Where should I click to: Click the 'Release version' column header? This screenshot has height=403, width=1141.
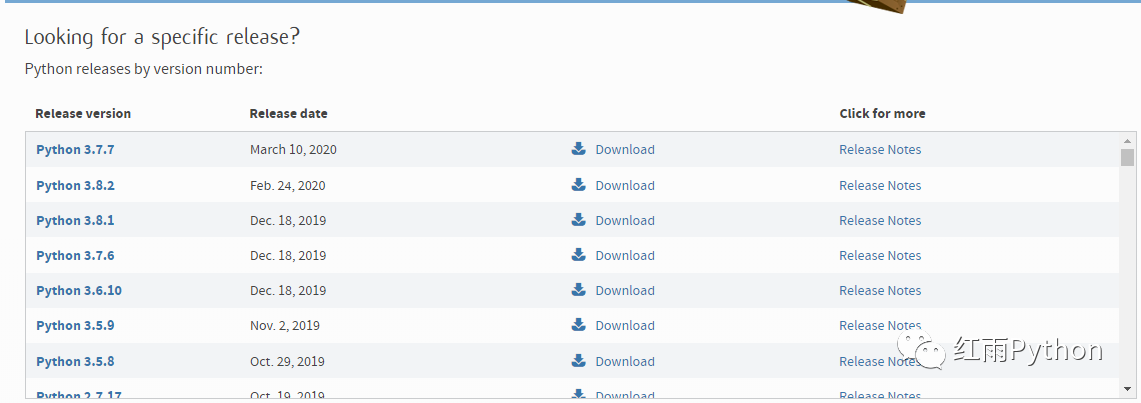point(83,113)
